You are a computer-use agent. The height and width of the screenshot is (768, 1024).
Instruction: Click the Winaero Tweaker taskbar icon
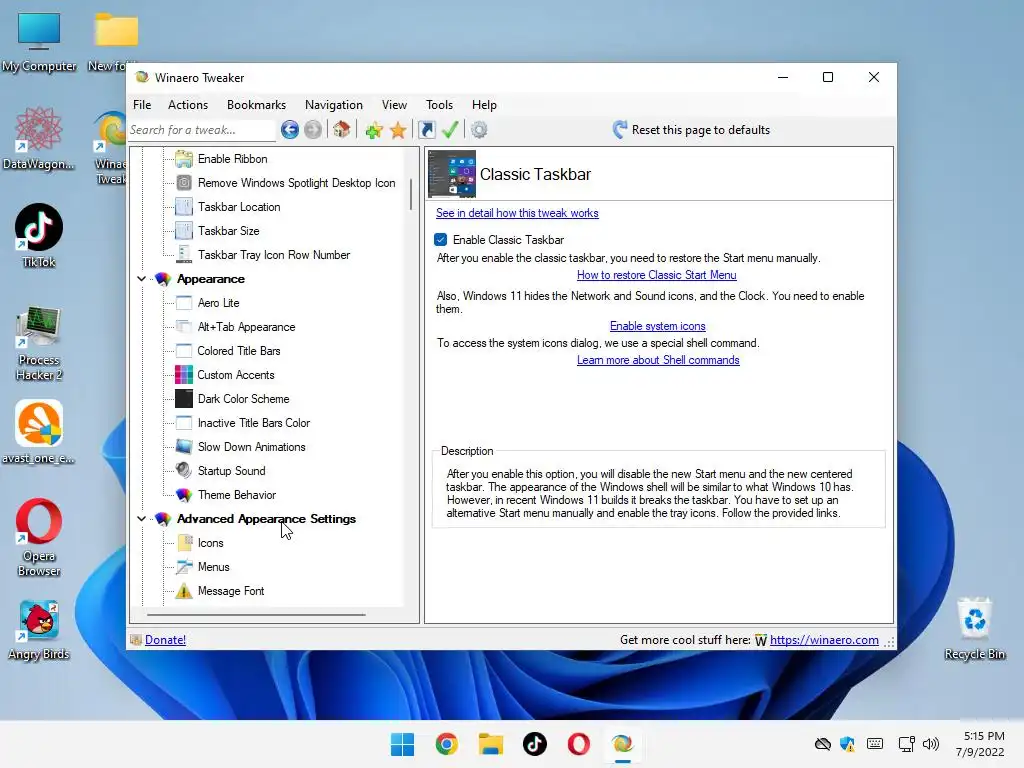pyautogui.click(x=622, y=744)
